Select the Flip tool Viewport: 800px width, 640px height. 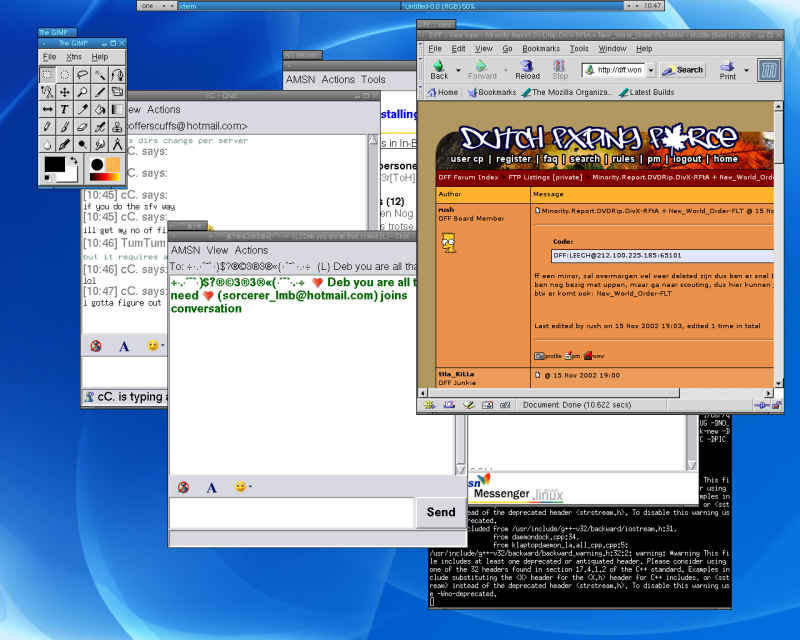click(47, 109)
